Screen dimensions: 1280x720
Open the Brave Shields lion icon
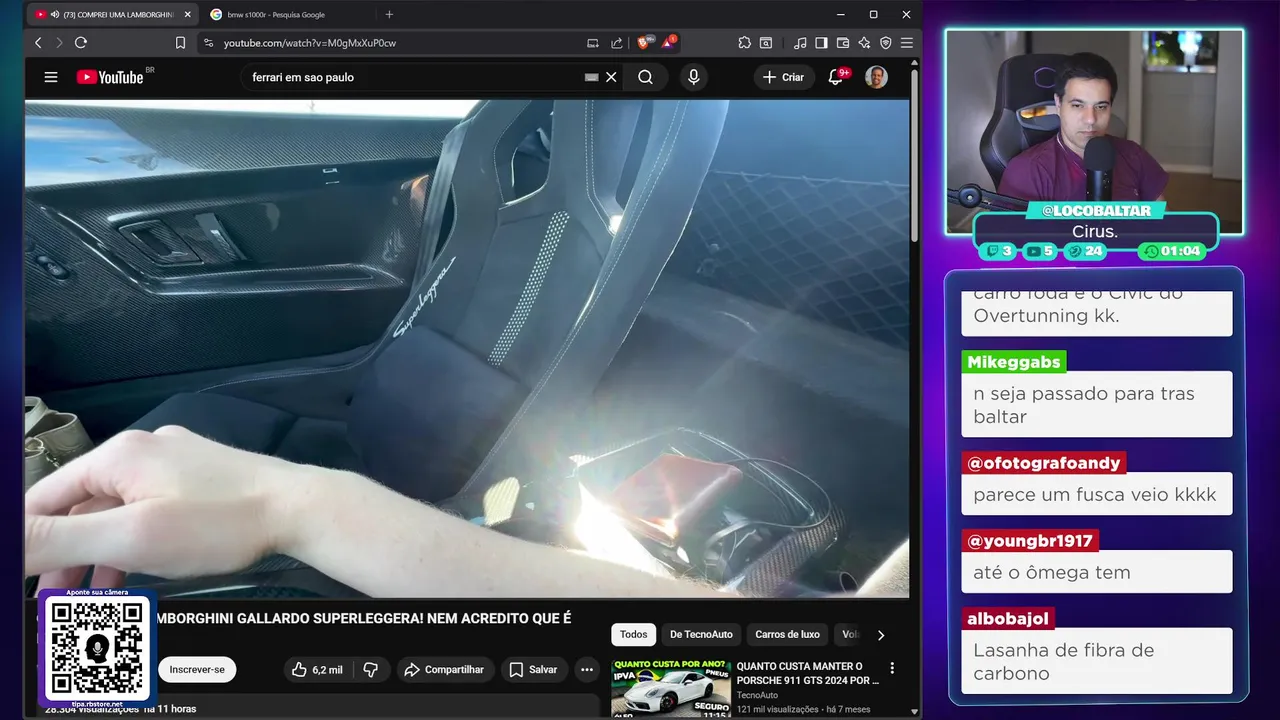pyautogui.click(x=644, y=43)
